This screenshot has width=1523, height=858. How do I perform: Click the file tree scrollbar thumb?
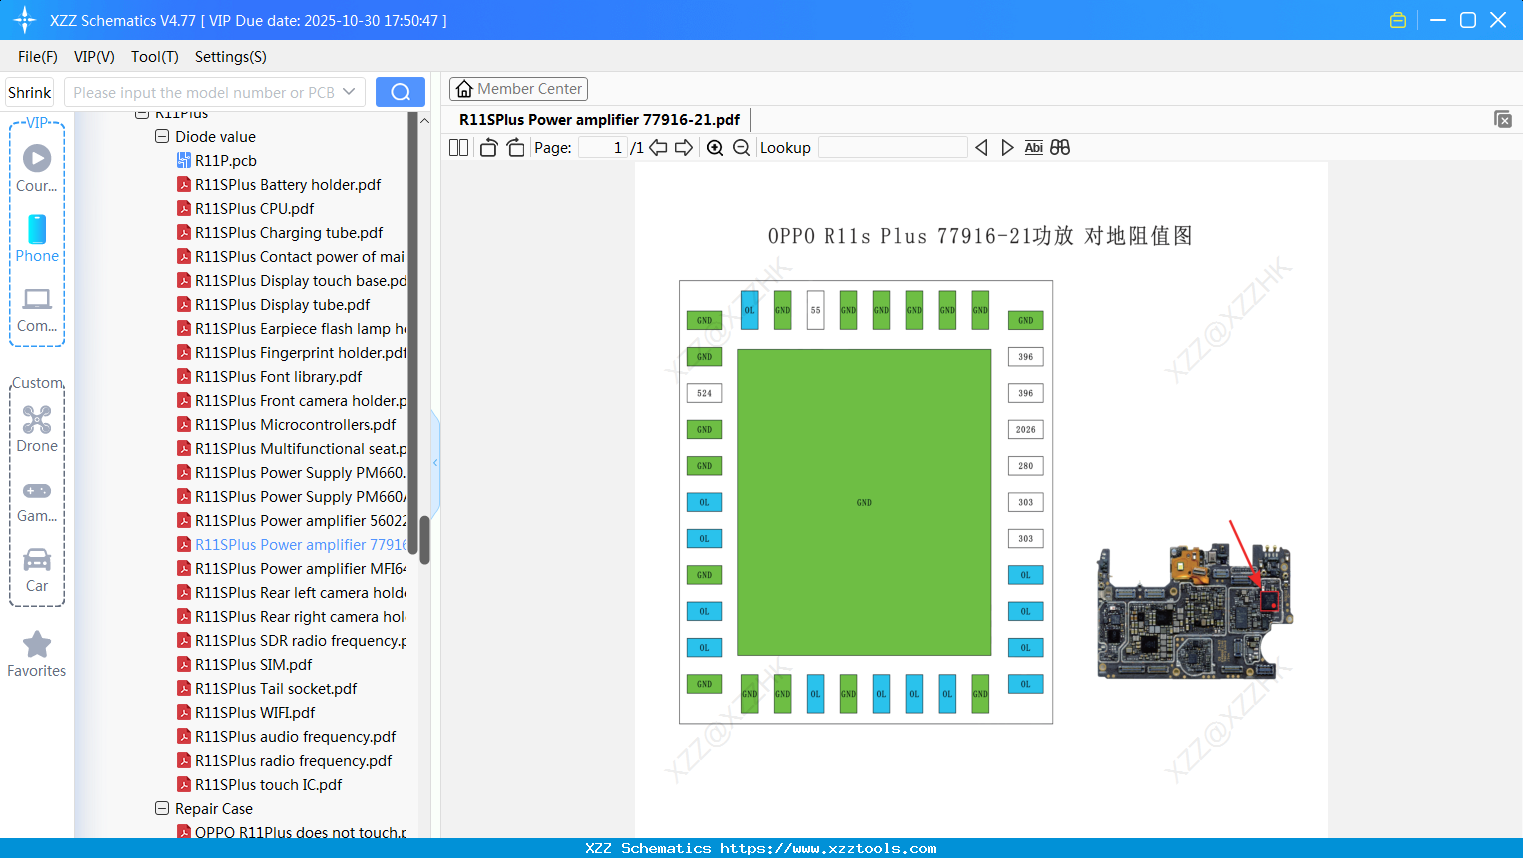coord(424,540)
